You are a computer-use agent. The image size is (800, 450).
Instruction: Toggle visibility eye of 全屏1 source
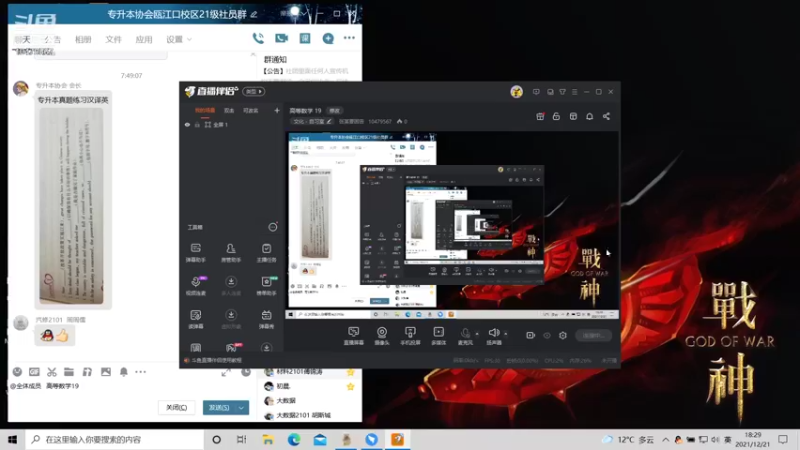pos(187,124)
